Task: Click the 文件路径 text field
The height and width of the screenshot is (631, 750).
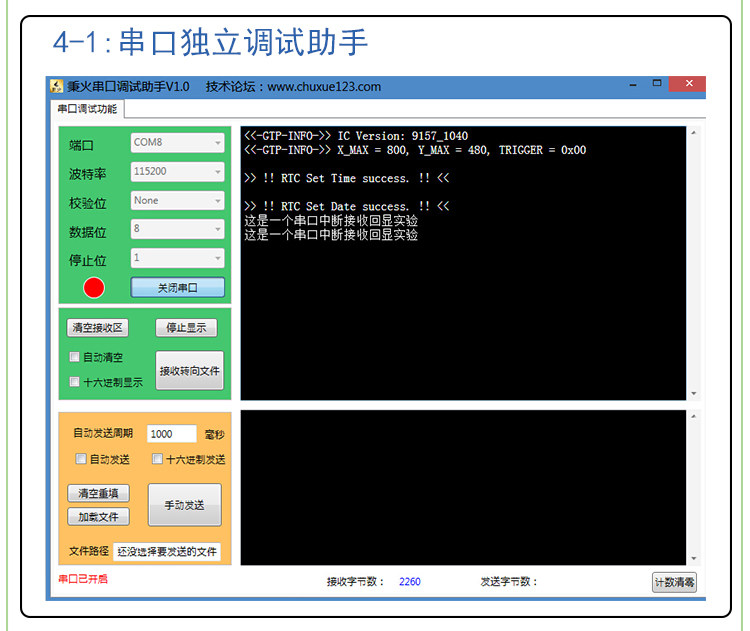Action: click(x=167, y=552)
